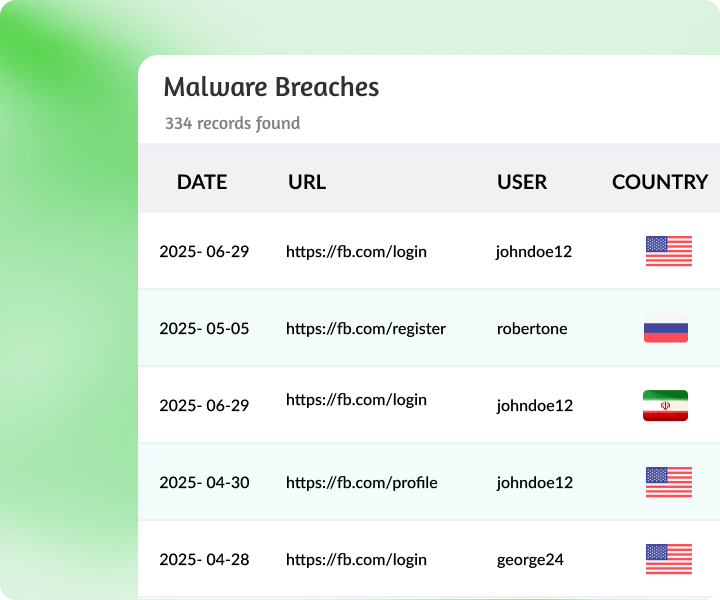Image resolution: width=720 pixels, height=600 pixels.
Task: Click the date 2025-05-05
Action: (x=204, y=328)
